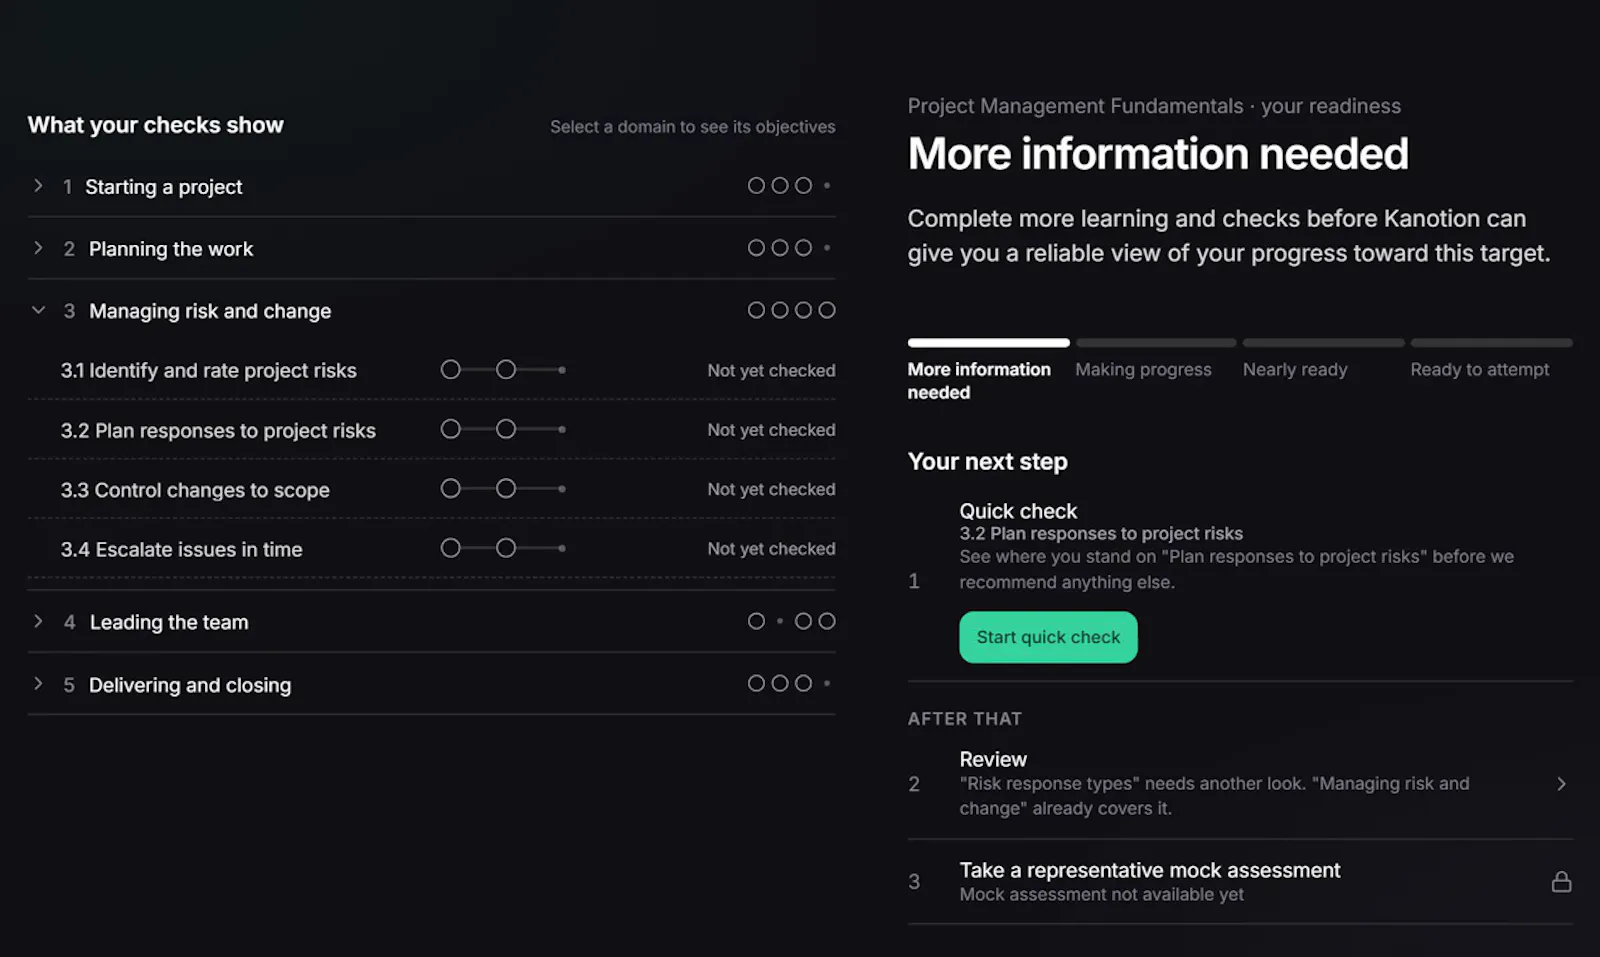Expand the Starting a project domain chevron
Viewport: 1600px width, 957px height.
38,186
